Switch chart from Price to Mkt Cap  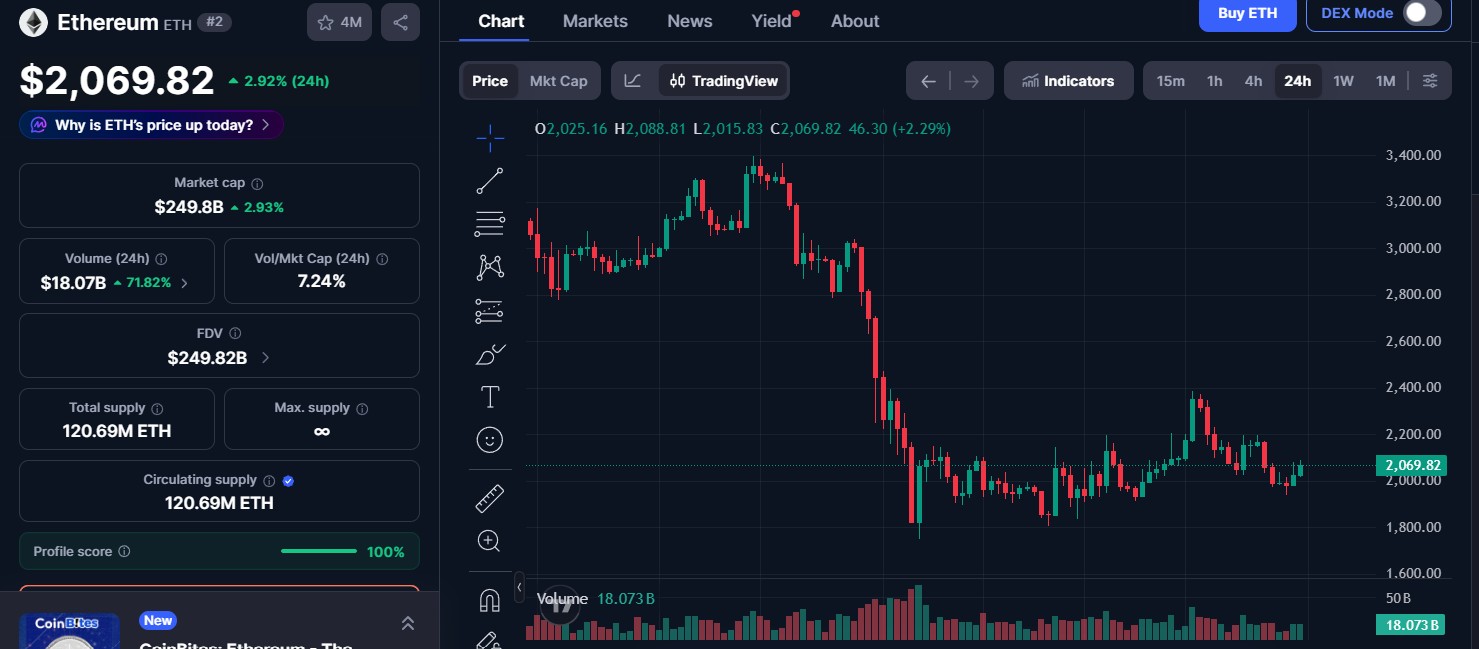558,80
